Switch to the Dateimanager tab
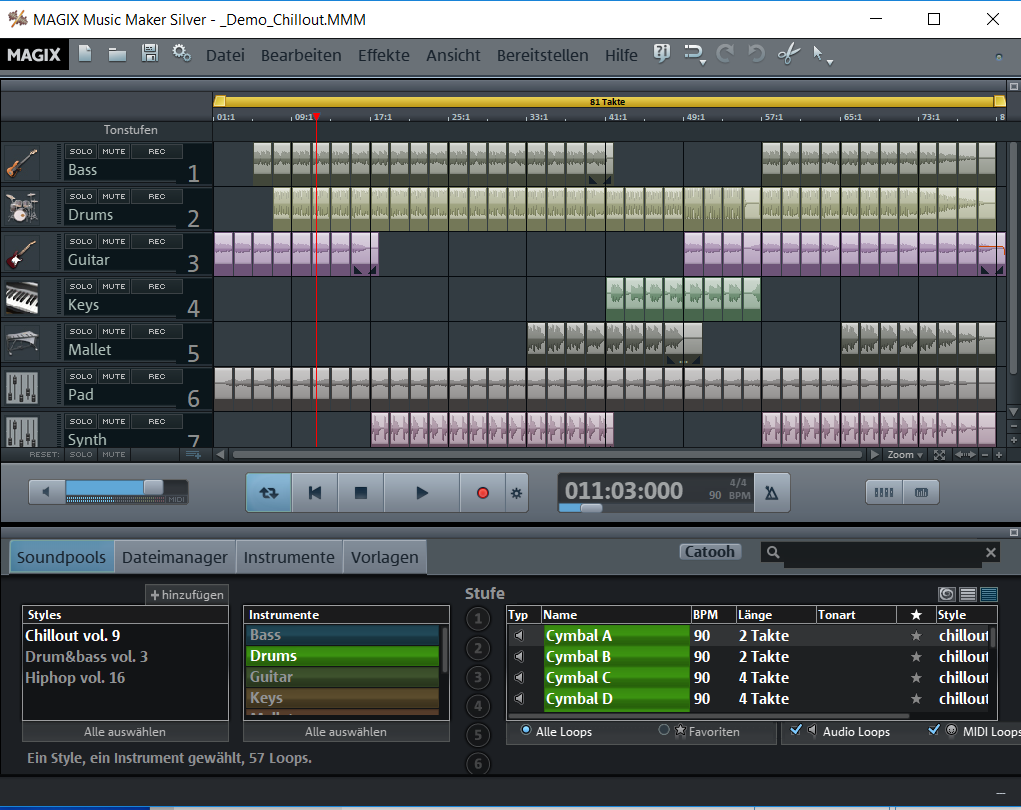The width and height of the screenshot is (1021, 810). pos(175,557)
